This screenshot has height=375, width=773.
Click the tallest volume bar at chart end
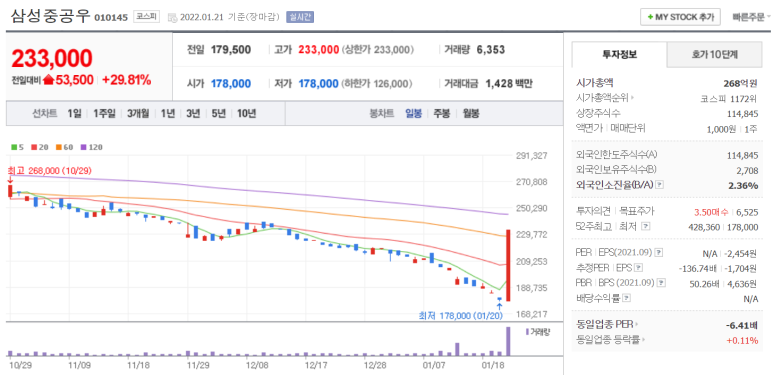tap(508, 341)
